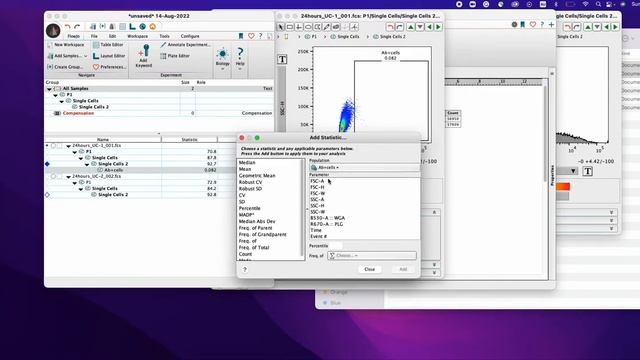Click the orange color swatch in rear window
Viewport: 640px width, 360px height.
click(563, 187)
